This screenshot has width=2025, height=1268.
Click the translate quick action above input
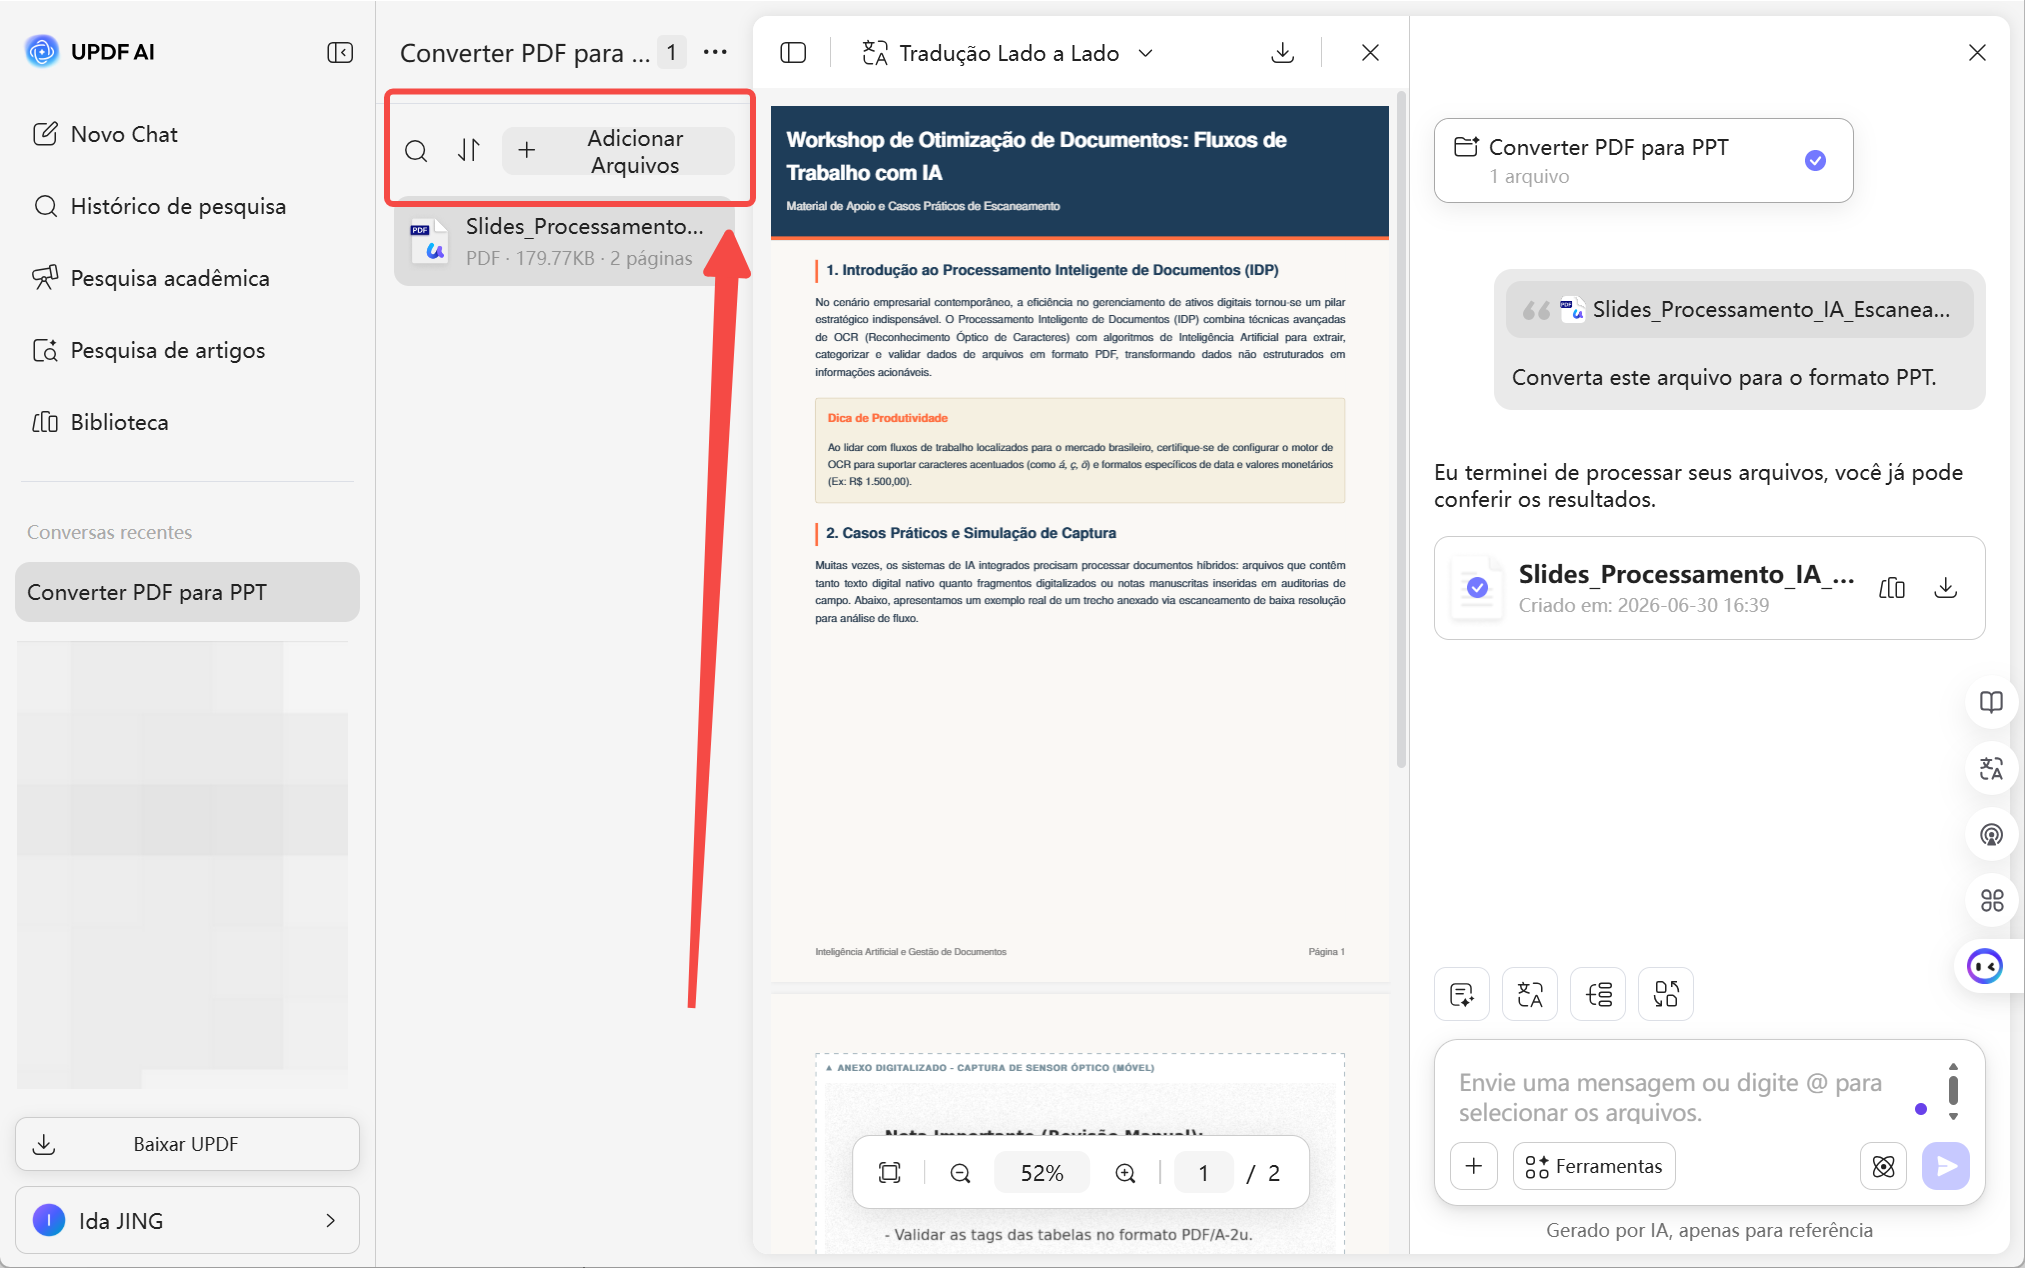(x=1530, y=994)
